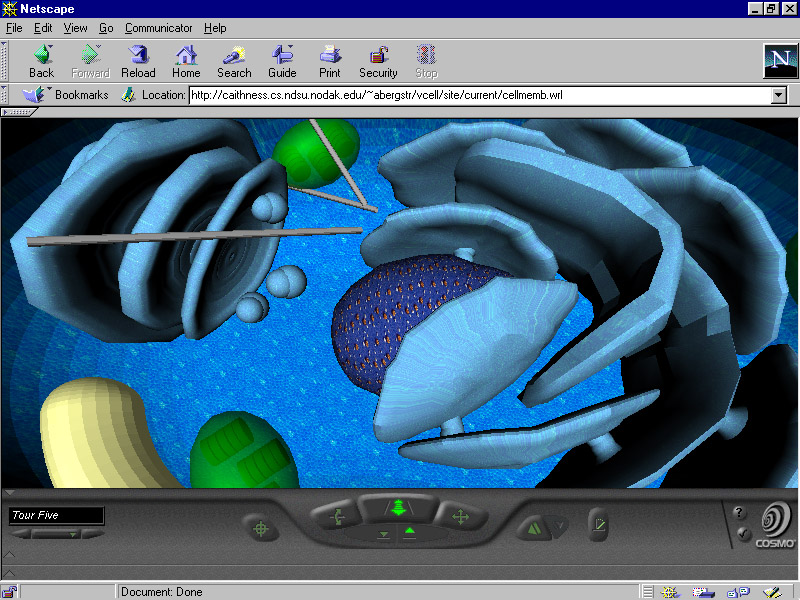Go to the Home page
The image size is (800, 600).
pos(186,61)
